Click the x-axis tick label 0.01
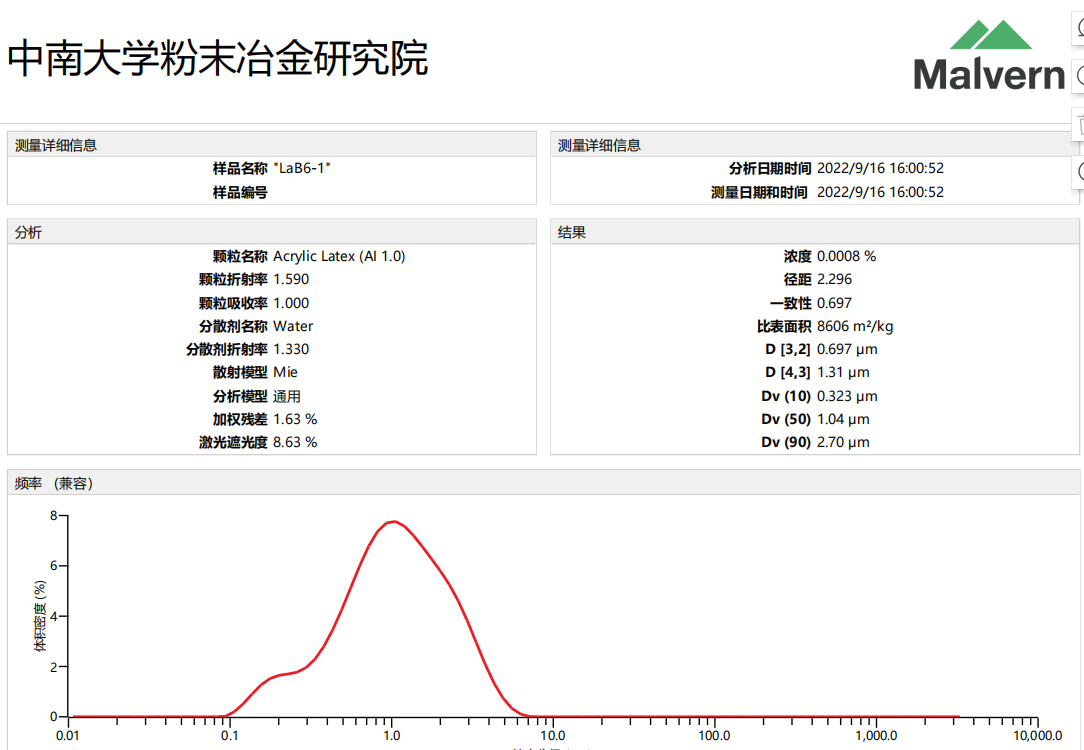Viewport: 1084px width, 750px height. 68,735
